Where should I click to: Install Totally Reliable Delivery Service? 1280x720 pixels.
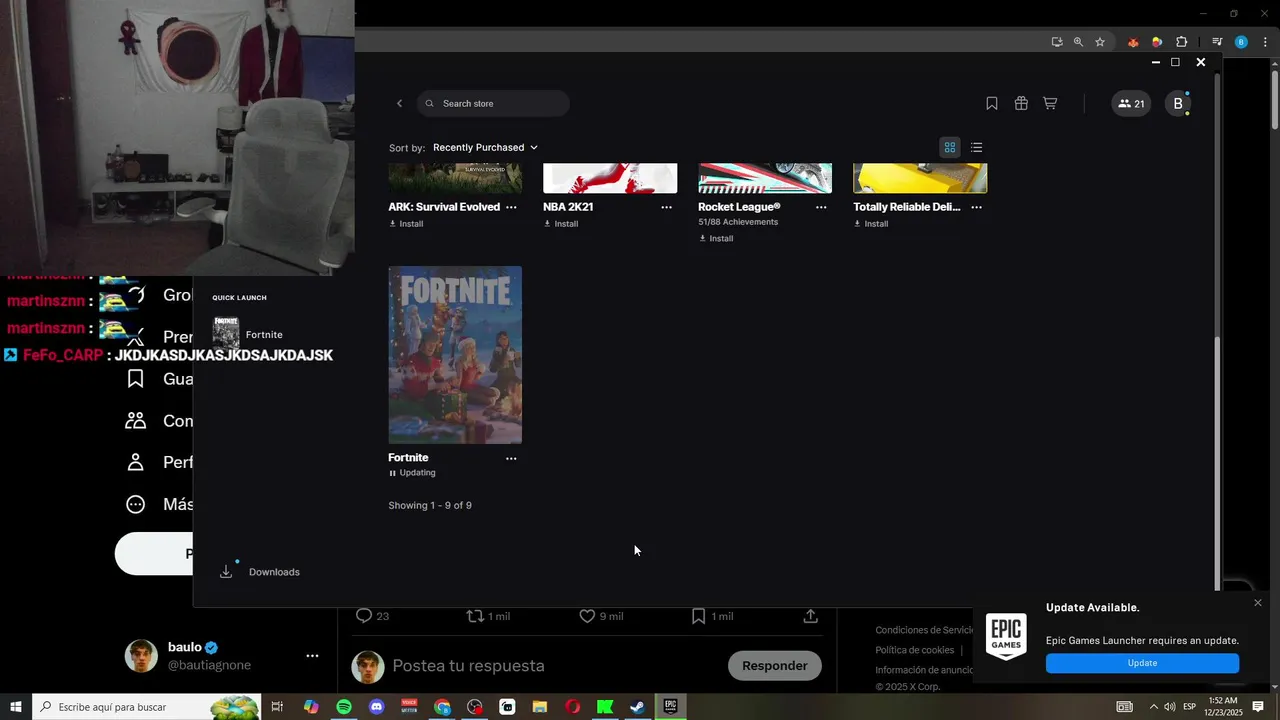[871, 224]
